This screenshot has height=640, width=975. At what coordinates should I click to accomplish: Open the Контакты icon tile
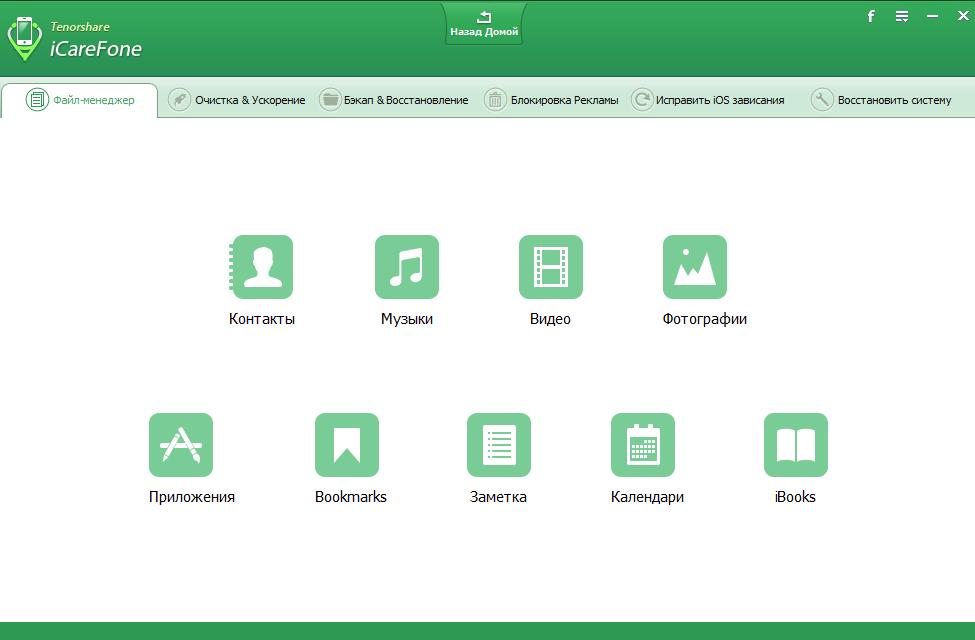click(x=262, y=267)
